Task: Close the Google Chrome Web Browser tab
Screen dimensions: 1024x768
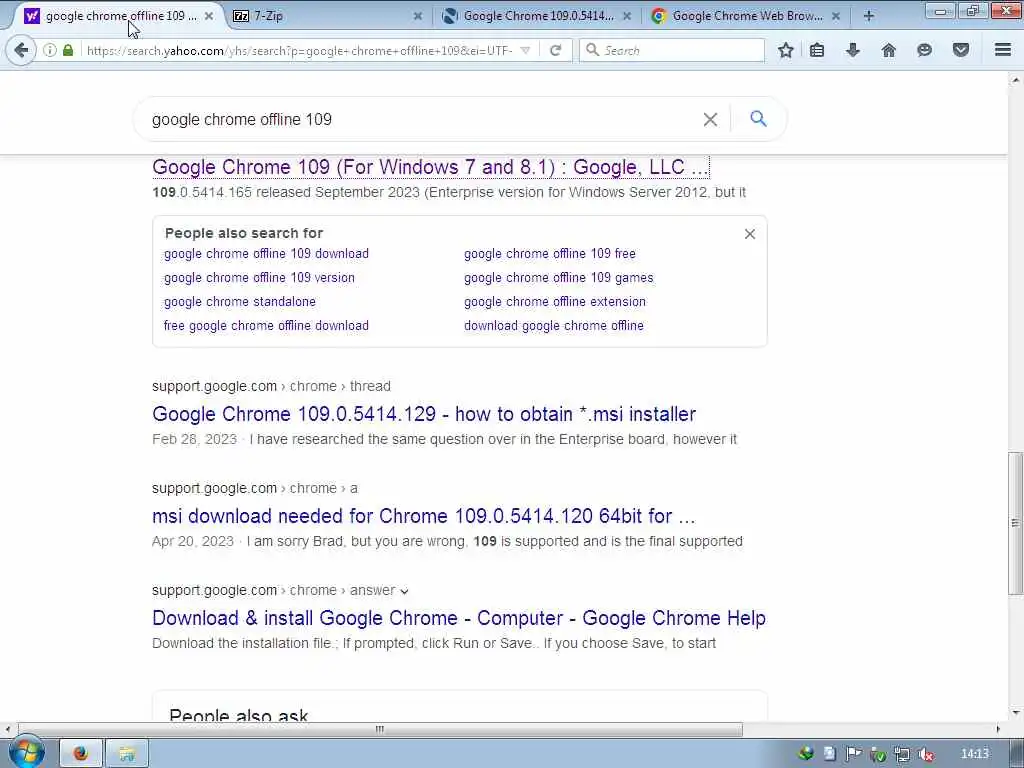Action: (836, 16)
